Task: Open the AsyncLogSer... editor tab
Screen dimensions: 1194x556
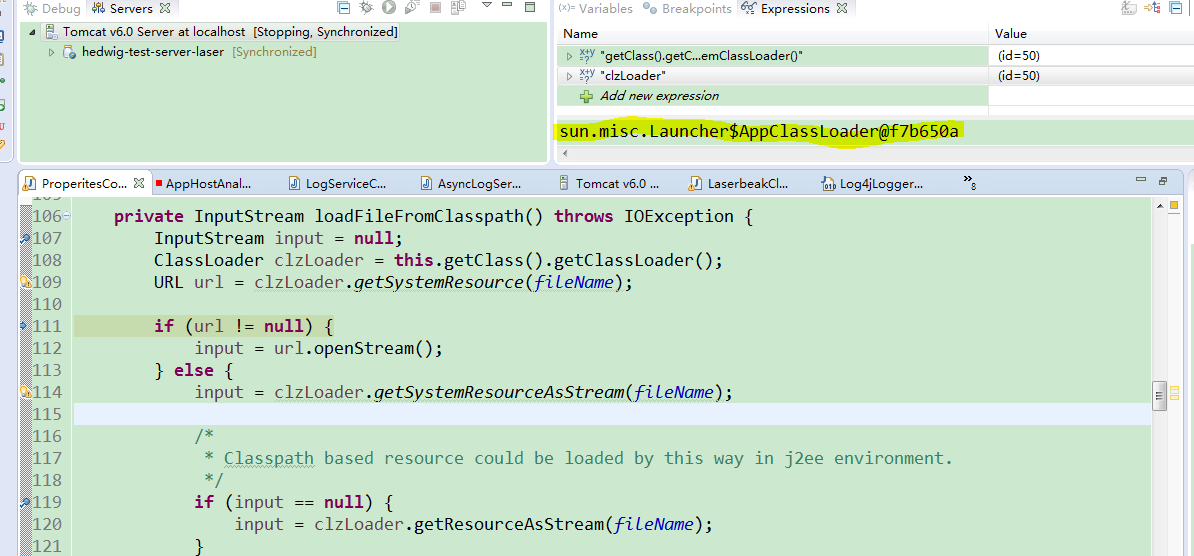Action: point(471,183)
